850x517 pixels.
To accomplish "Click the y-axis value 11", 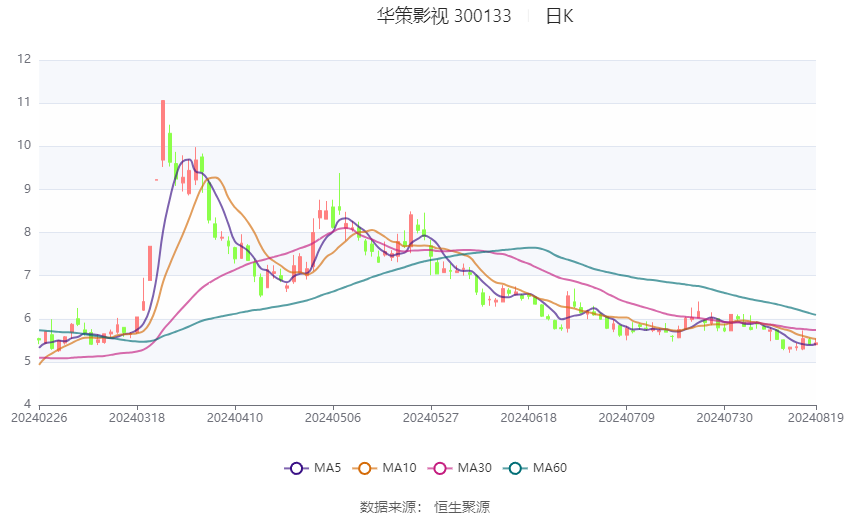I will pyautogui.click(x=24, y=102).
